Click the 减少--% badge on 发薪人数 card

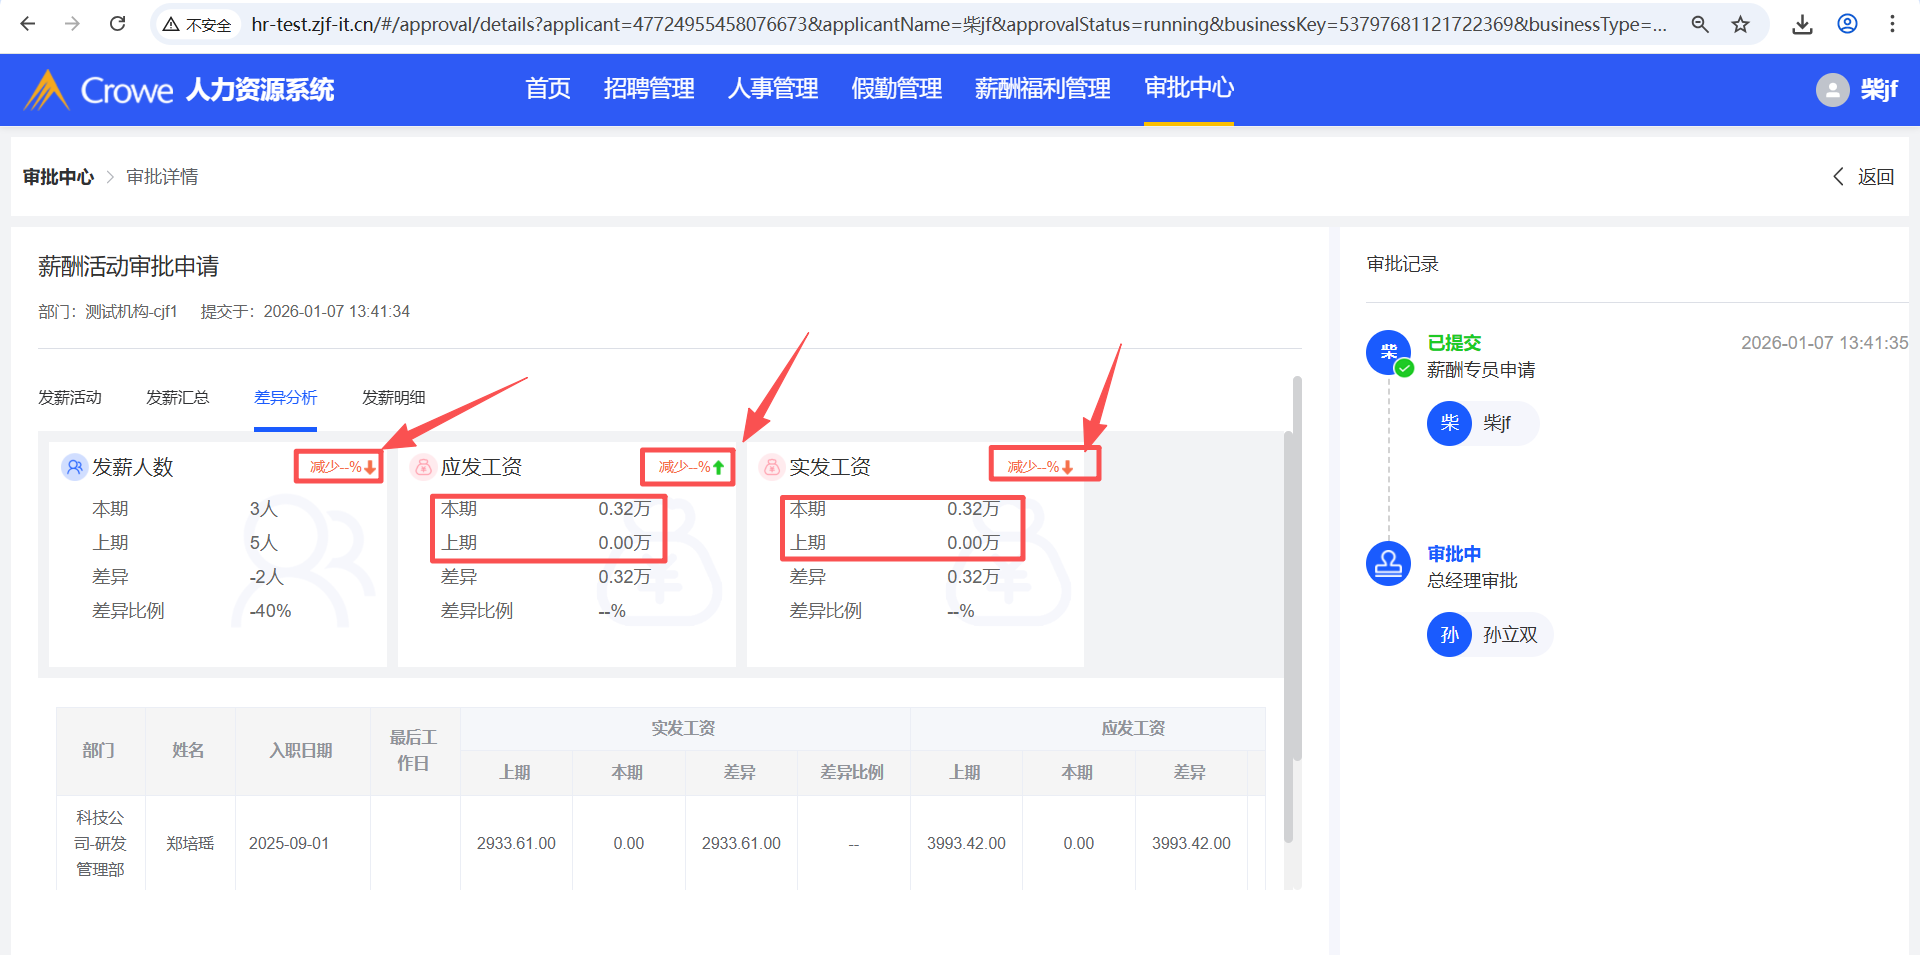[342, 467]
